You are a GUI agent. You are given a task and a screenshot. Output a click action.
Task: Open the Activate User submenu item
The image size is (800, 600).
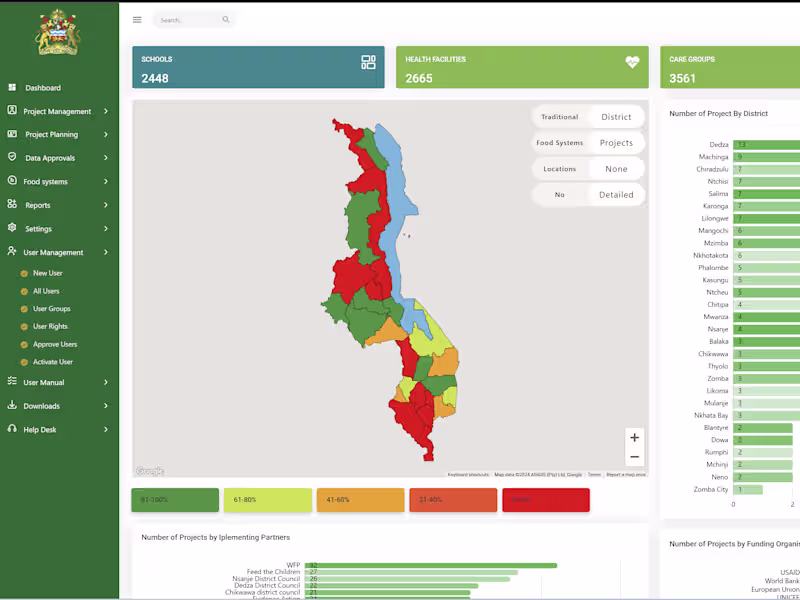tap(53, 362)
